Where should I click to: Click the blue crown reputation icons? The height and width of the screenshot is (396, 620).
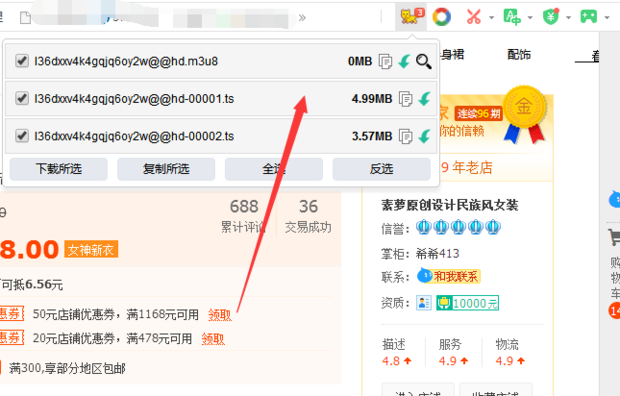point(458,227)
